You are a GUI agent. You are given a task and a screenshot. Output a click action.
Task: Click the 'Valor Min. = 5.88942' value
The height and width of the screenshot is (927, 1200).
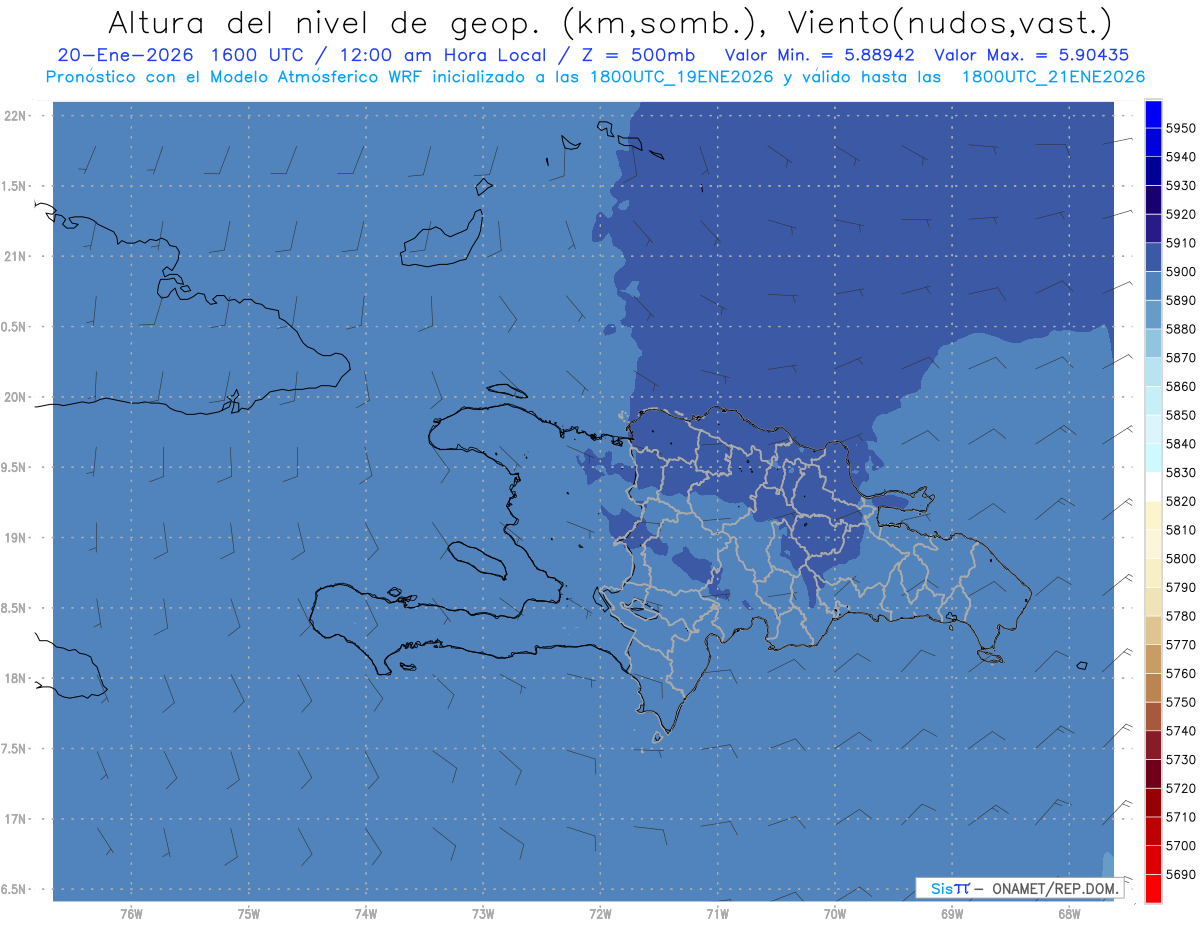pos(820,55)
